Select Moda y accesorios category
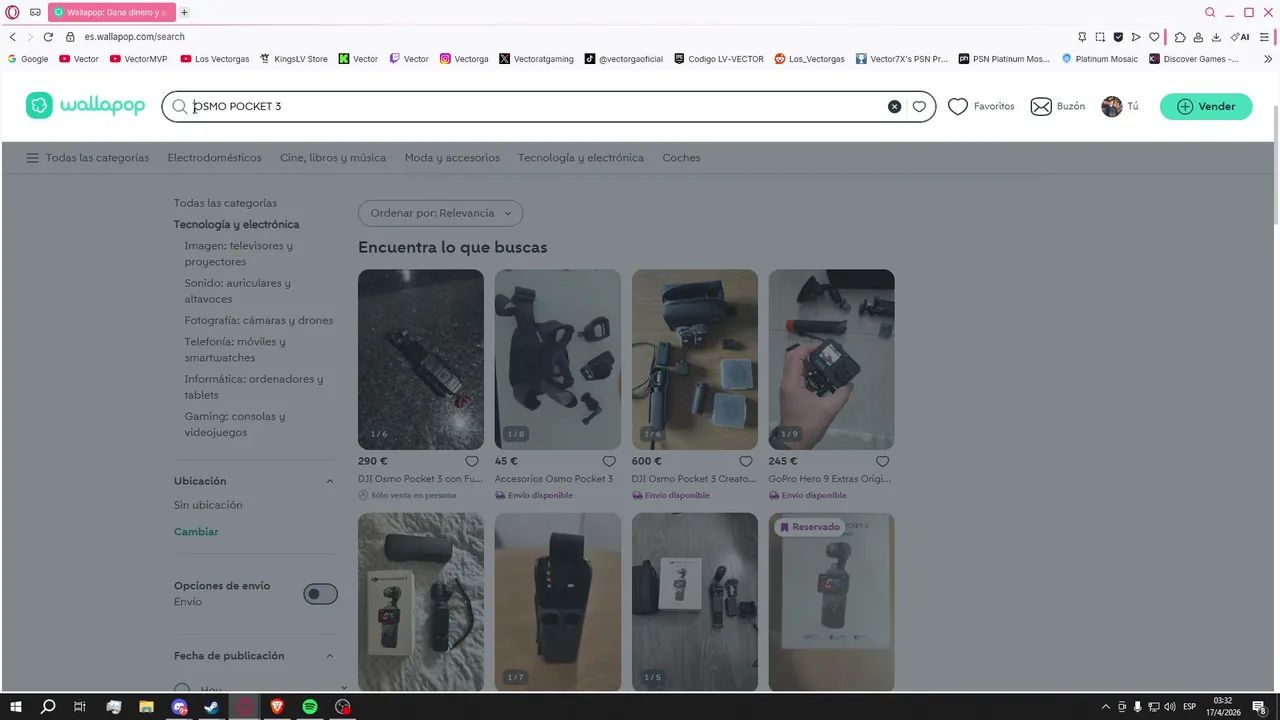 452,158
